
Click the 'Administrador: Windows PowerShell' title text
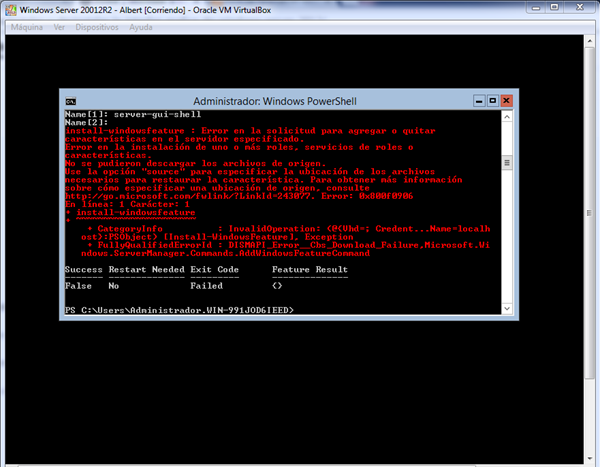click(275, 101)
